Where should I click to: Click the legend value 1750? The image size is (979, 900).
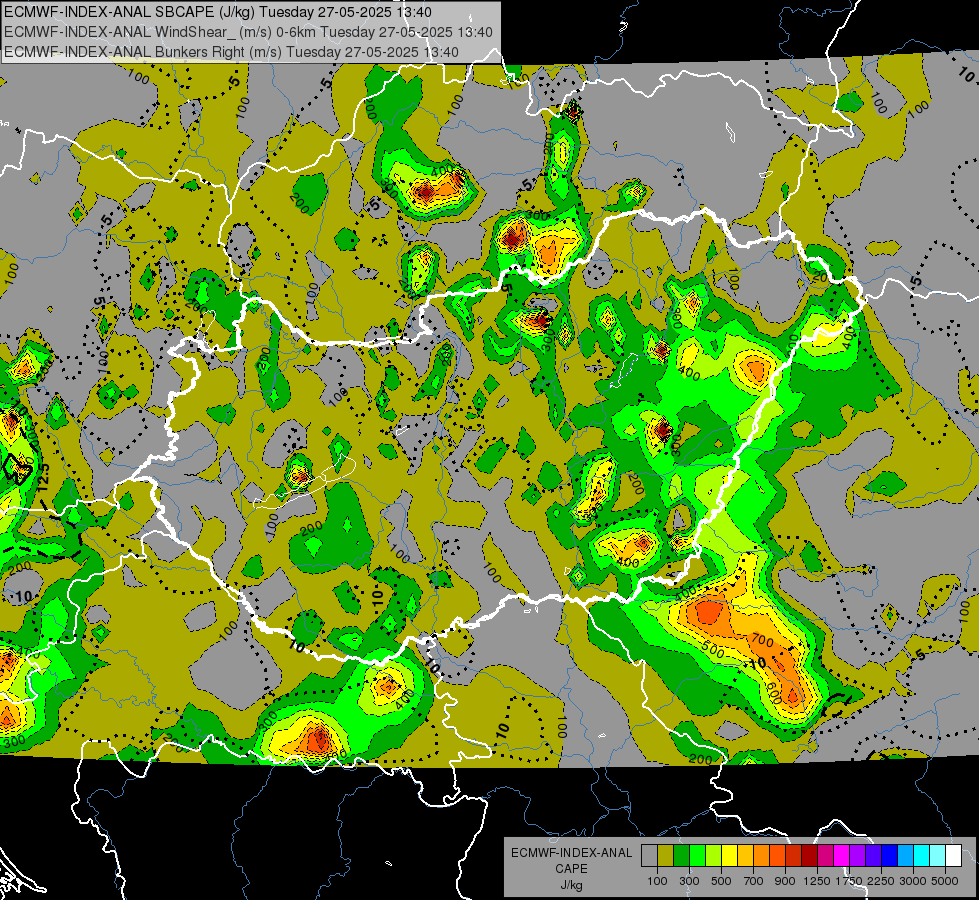[849, 881]
